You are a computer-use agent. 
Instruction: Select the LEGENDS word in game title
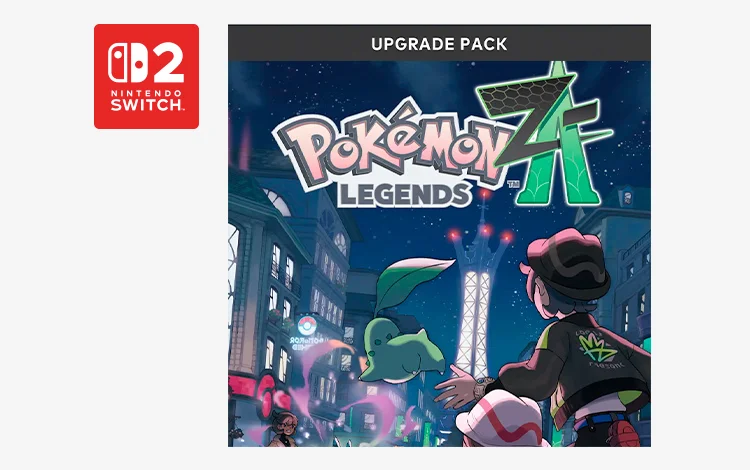[404, 195]
